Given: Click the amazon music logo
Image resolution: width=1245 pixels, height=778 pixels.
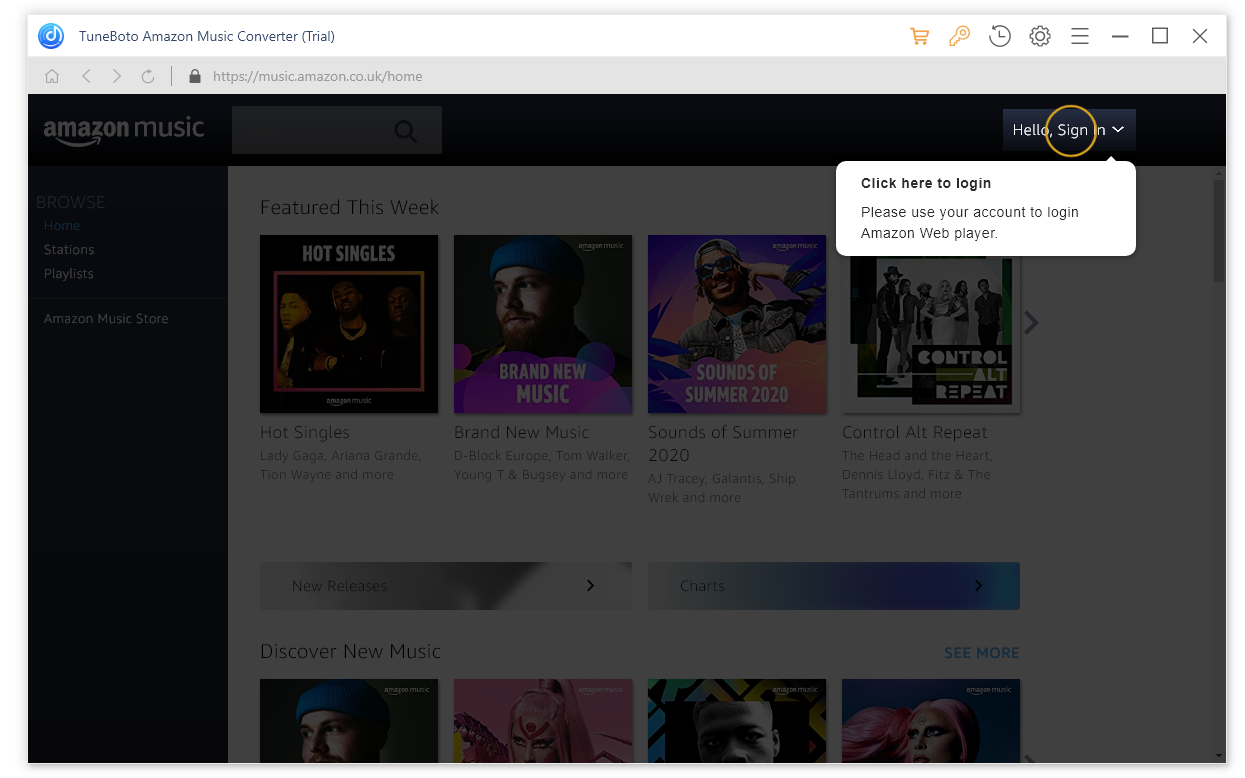Looking at the screenshot, I should click(x=124, y=131).
